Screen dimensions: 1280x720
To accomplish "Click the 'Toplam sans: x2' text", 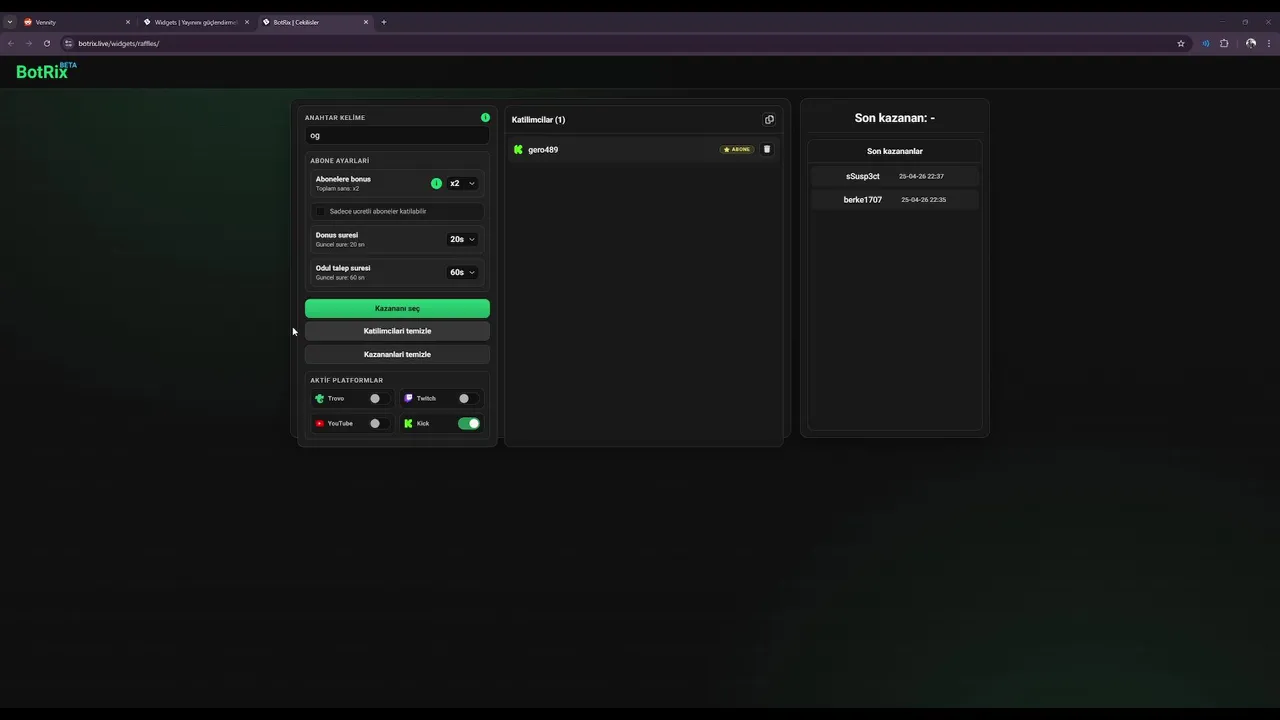I will point(337,189).
